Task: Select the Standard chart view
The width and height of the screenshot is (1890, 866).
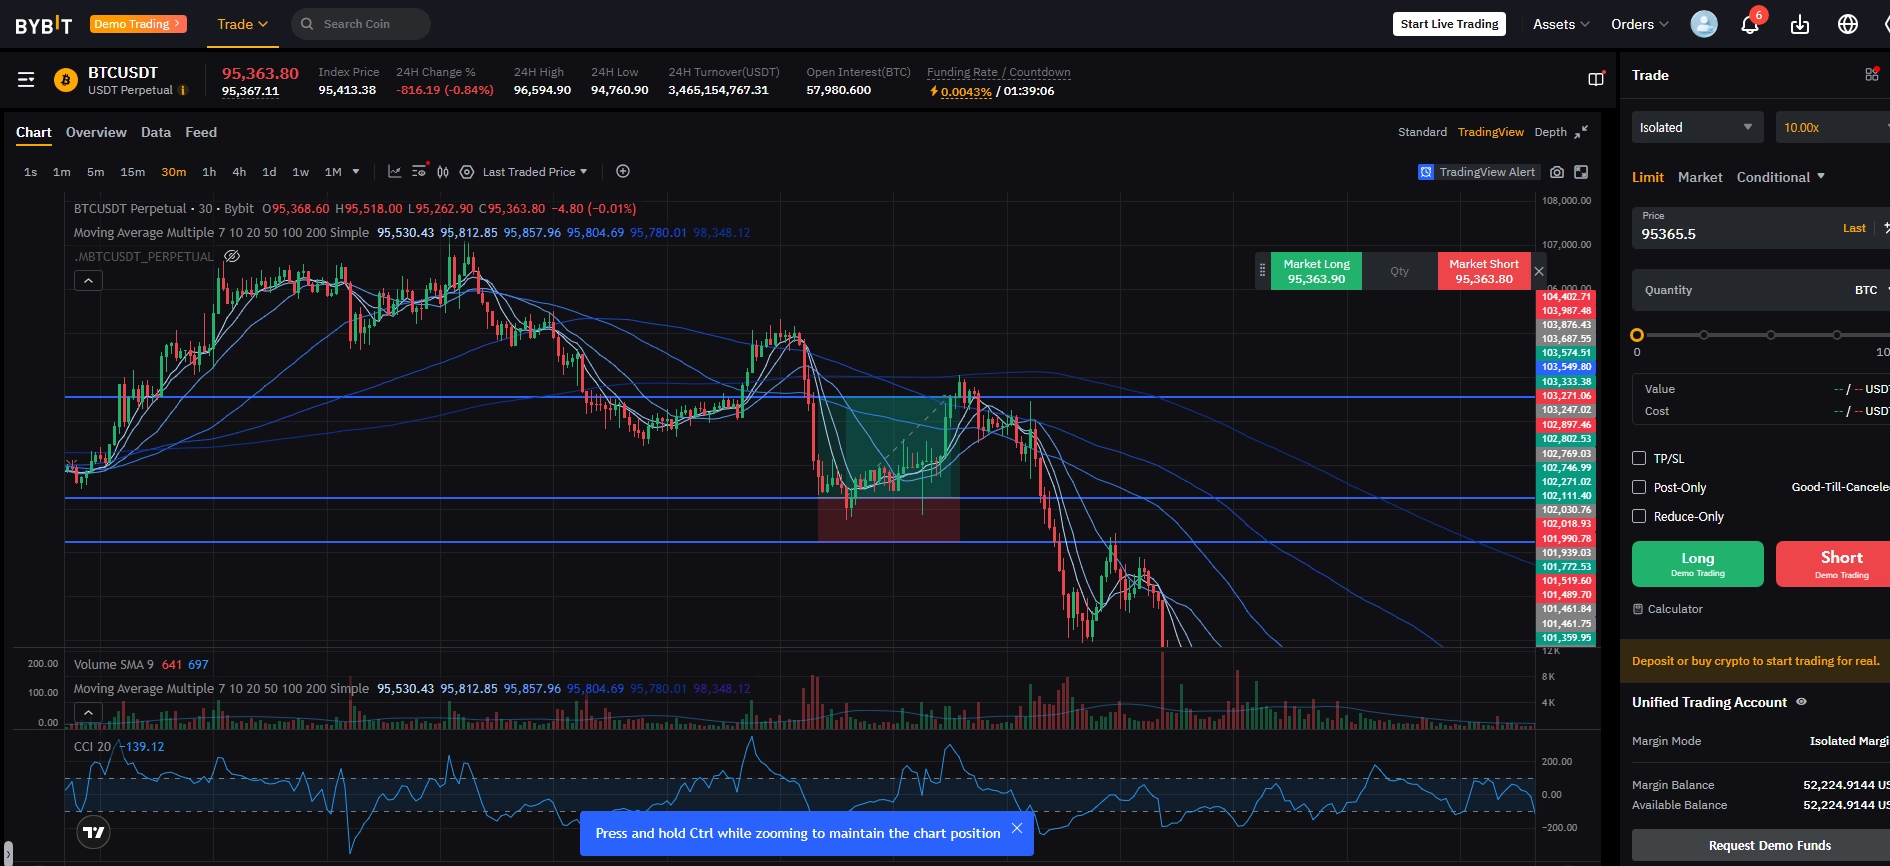Action: tap(1422, 132)
